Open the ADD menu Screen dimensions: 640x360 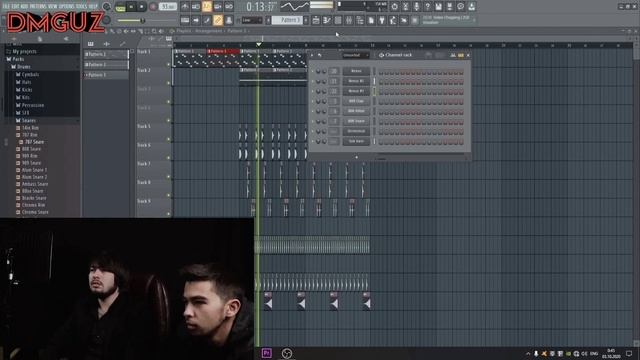pyautogui.click(x=24, y=6)
